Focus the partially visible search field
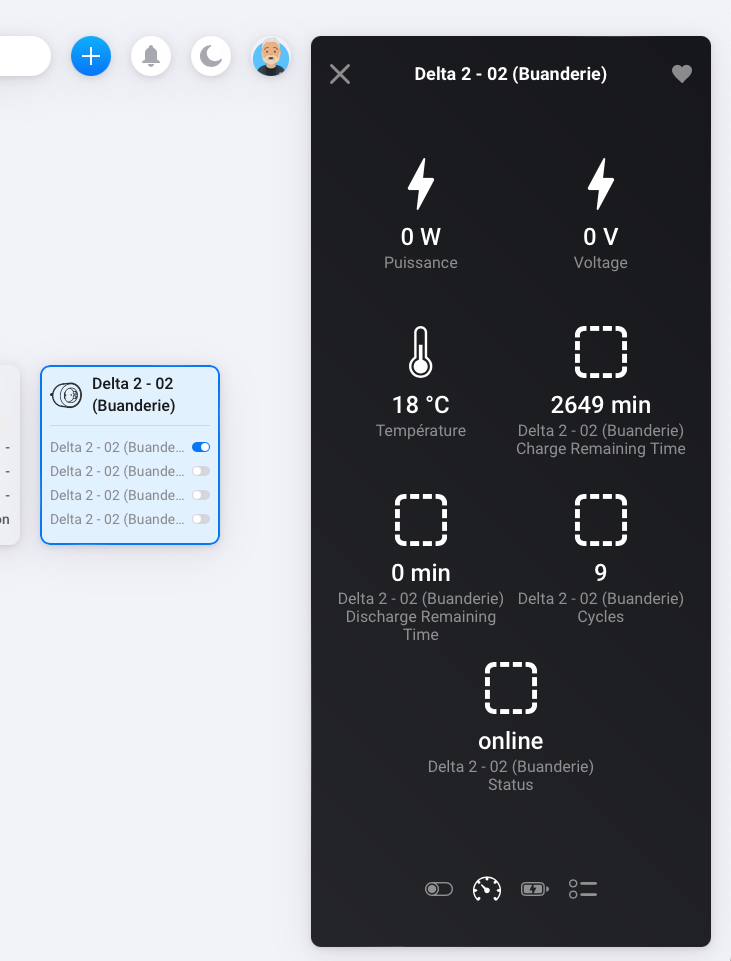This screenshot has width=731, height=961. (25, 56)
